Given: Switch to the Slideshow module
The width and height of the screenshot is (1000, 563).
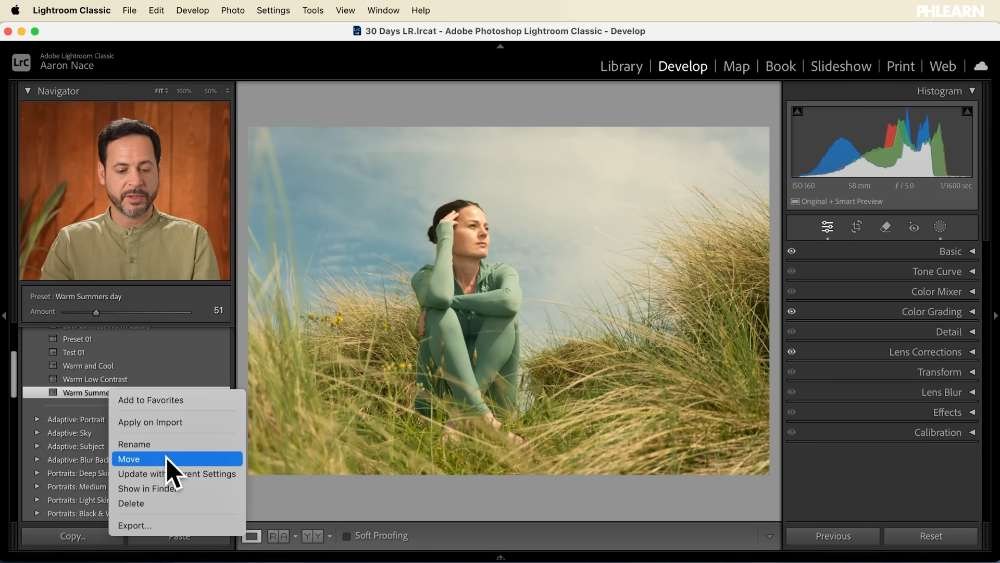Looking at the screenshot, I should pos(841,66).
